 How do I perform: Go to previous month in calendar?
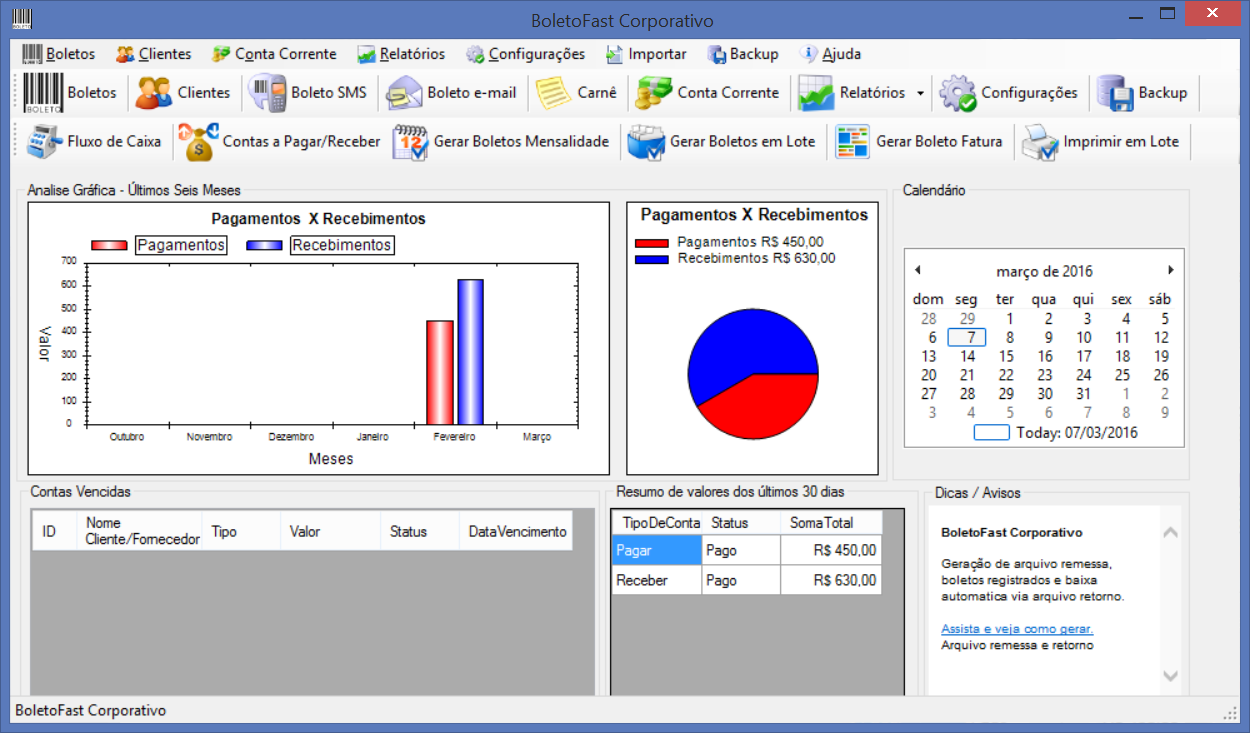click(x=918, y=270)
